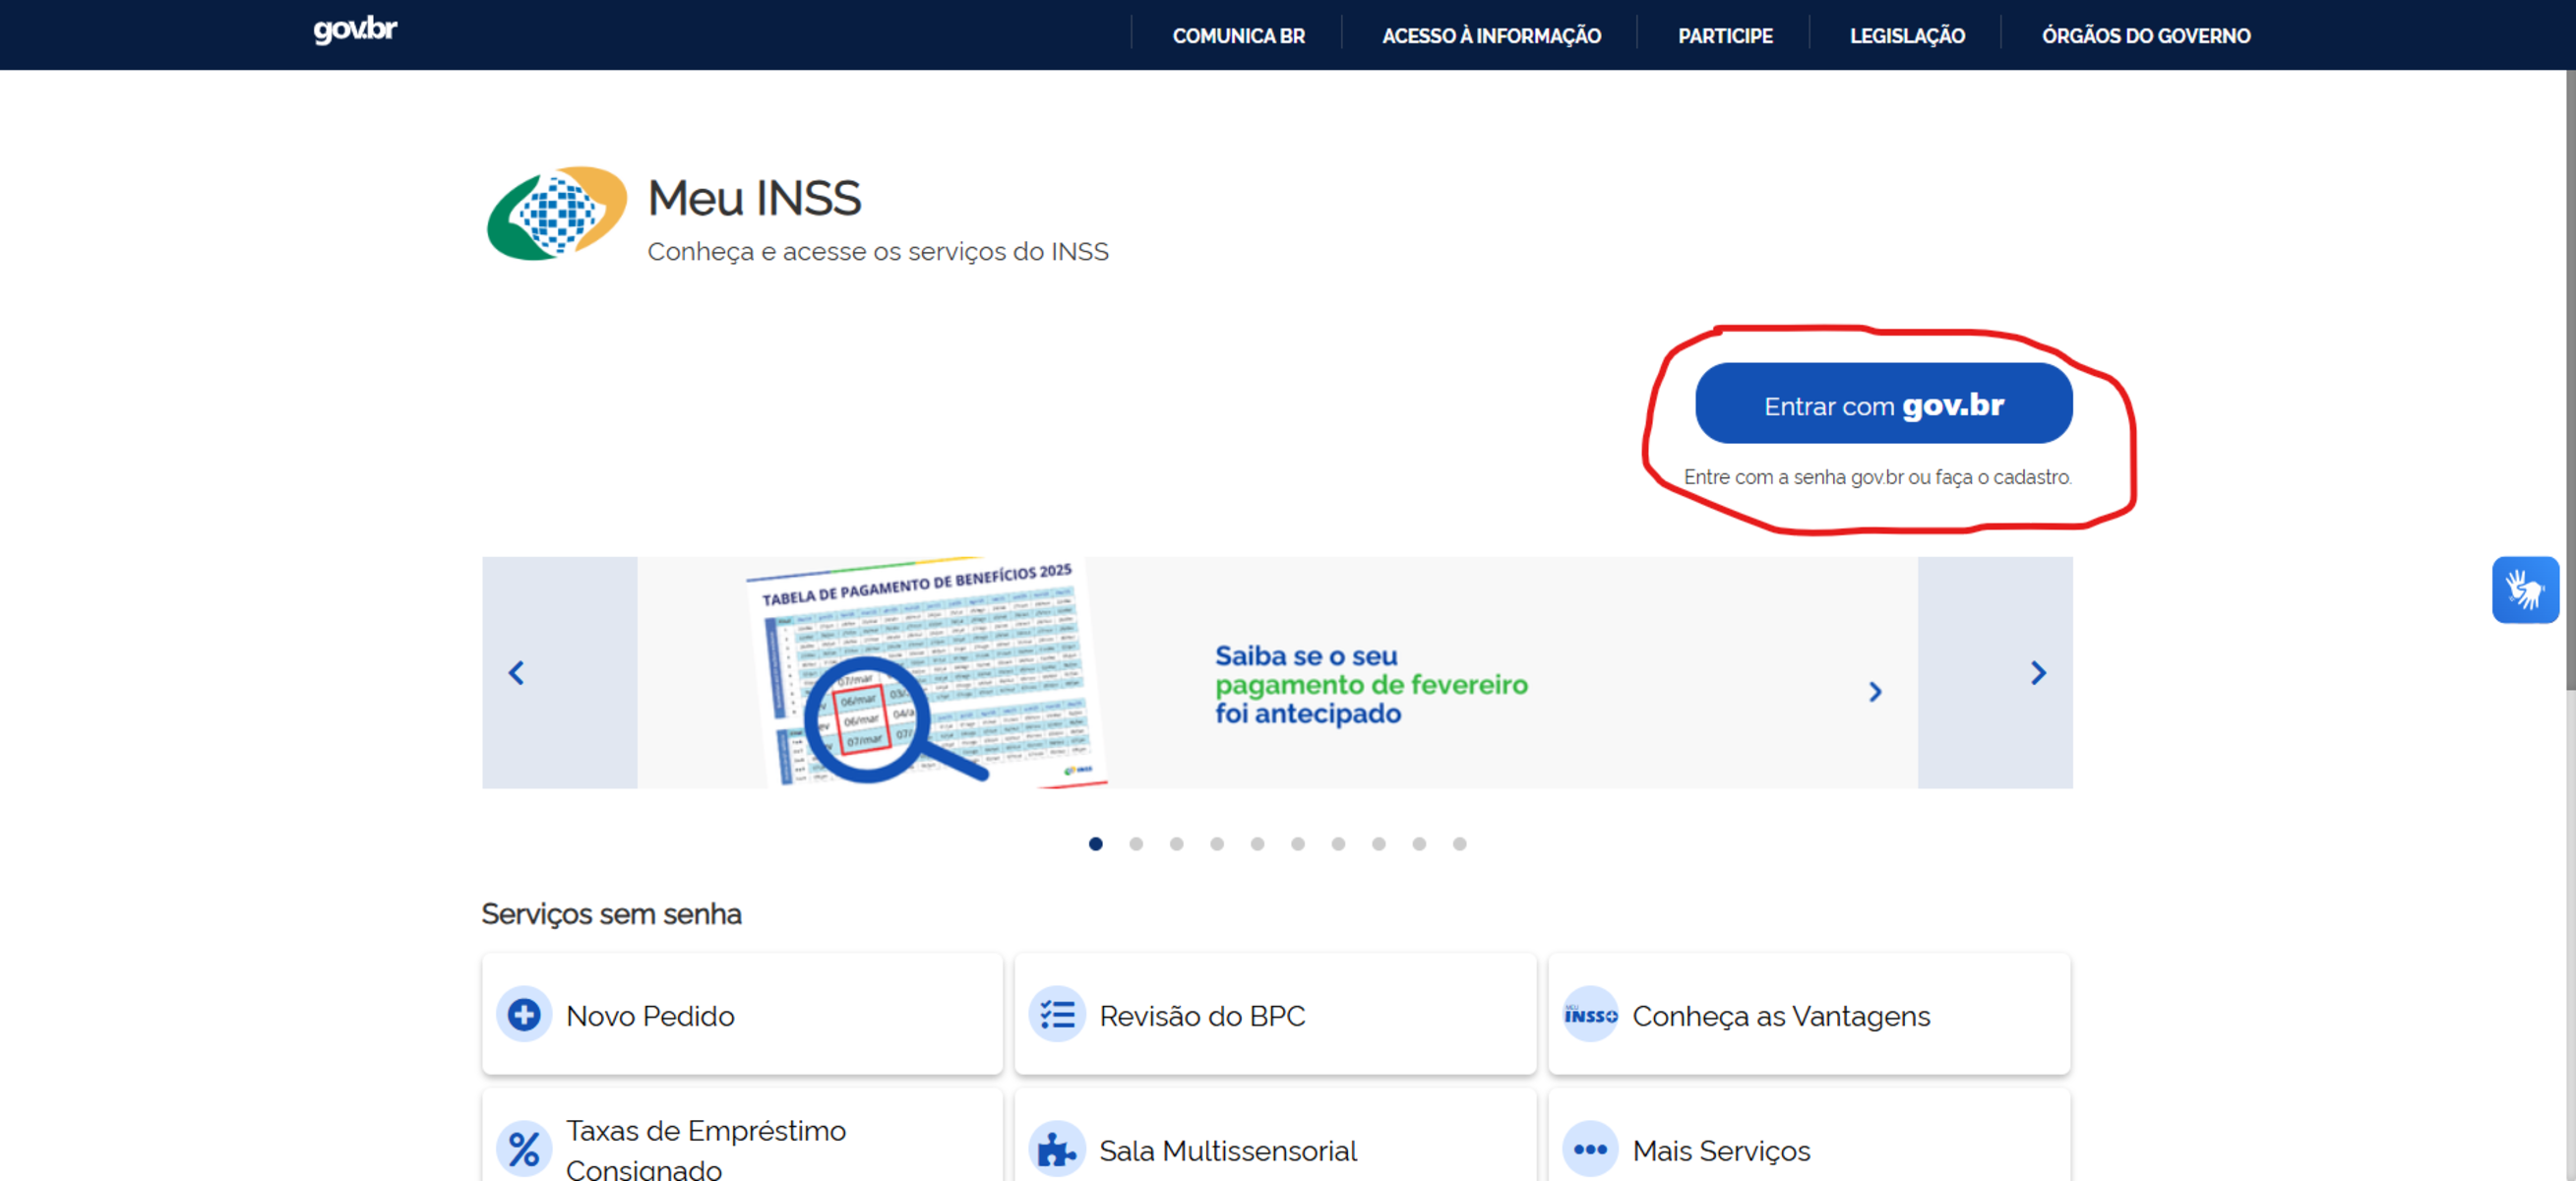
Task: Go to previous carousel slide arrow
Action: (x=516, y=673)
